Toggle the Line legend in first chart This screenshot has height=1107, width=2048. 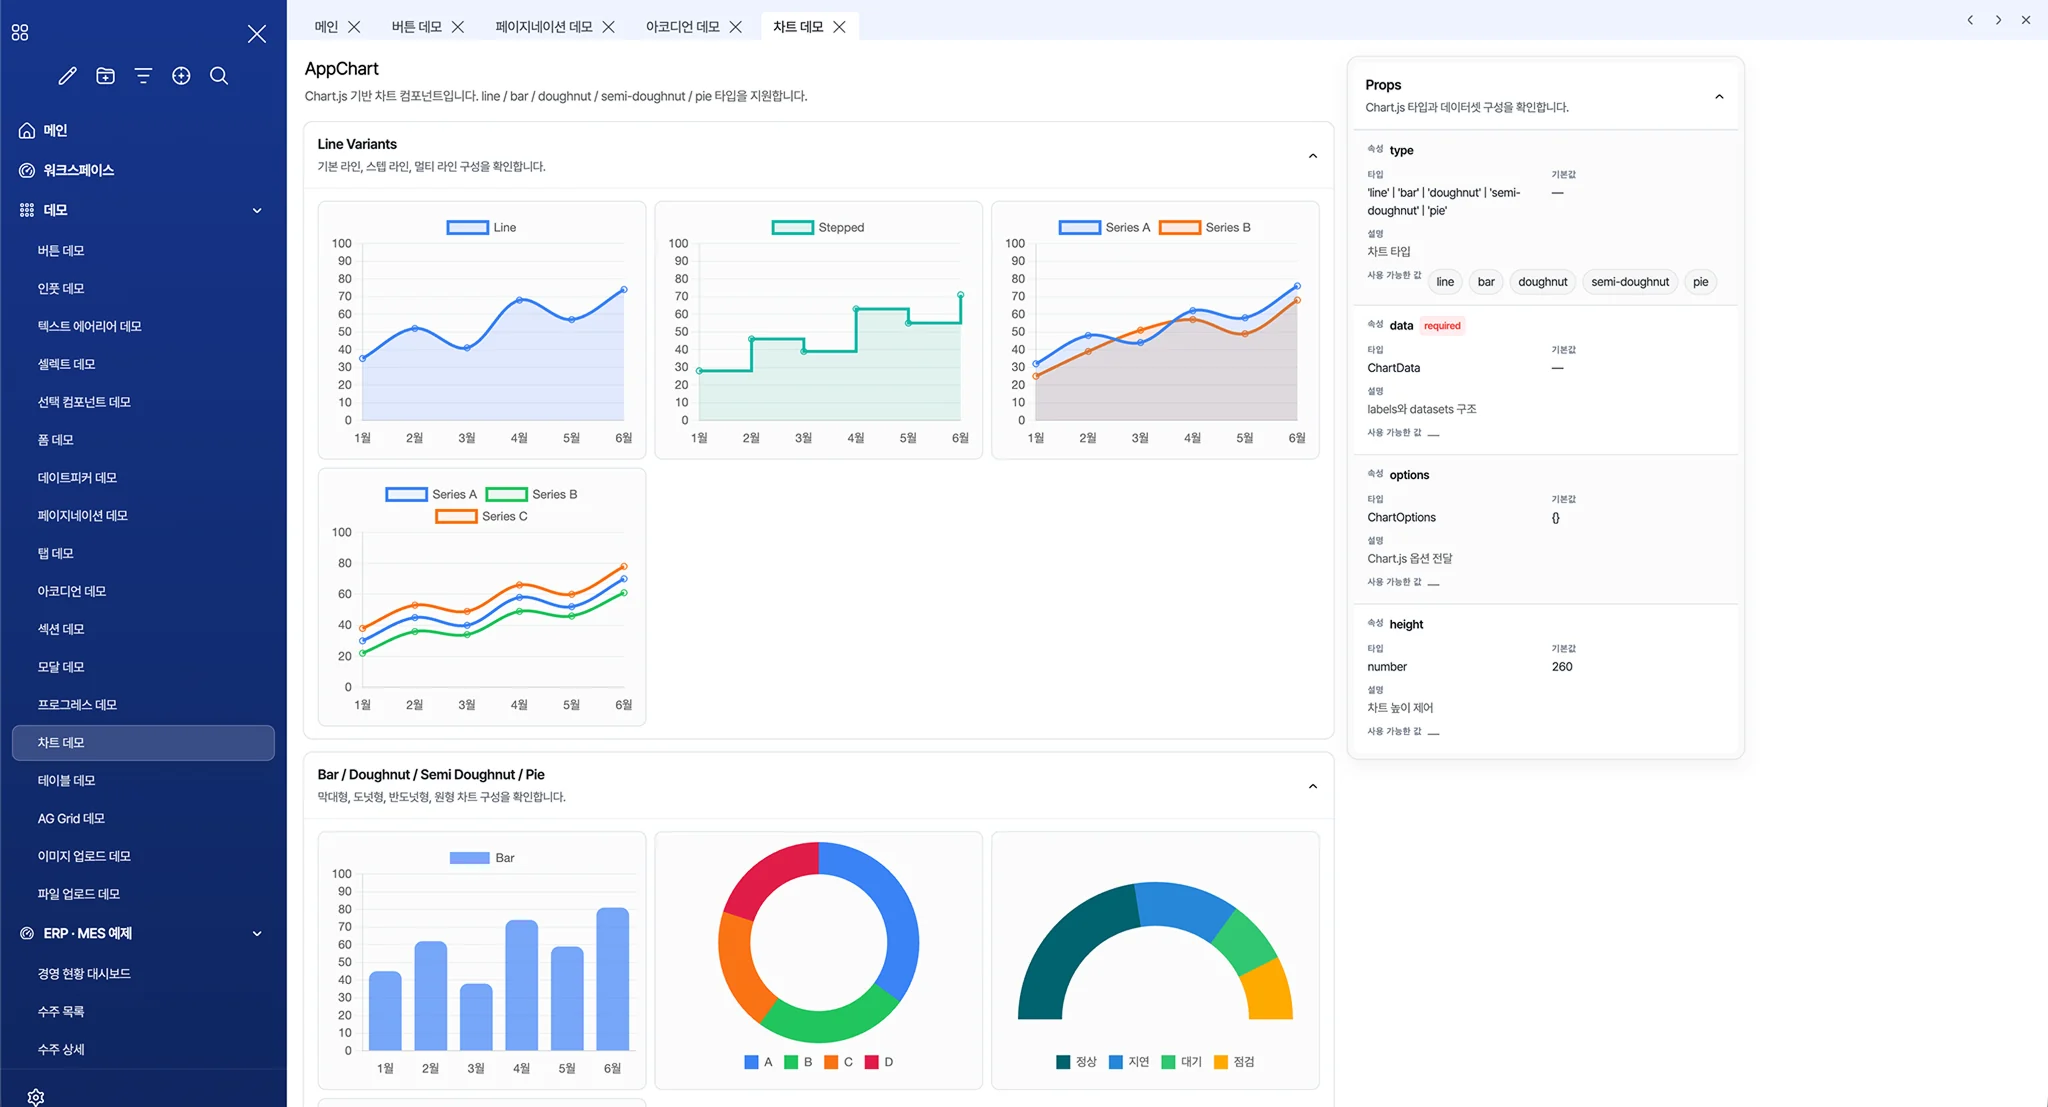coord(481,228)
